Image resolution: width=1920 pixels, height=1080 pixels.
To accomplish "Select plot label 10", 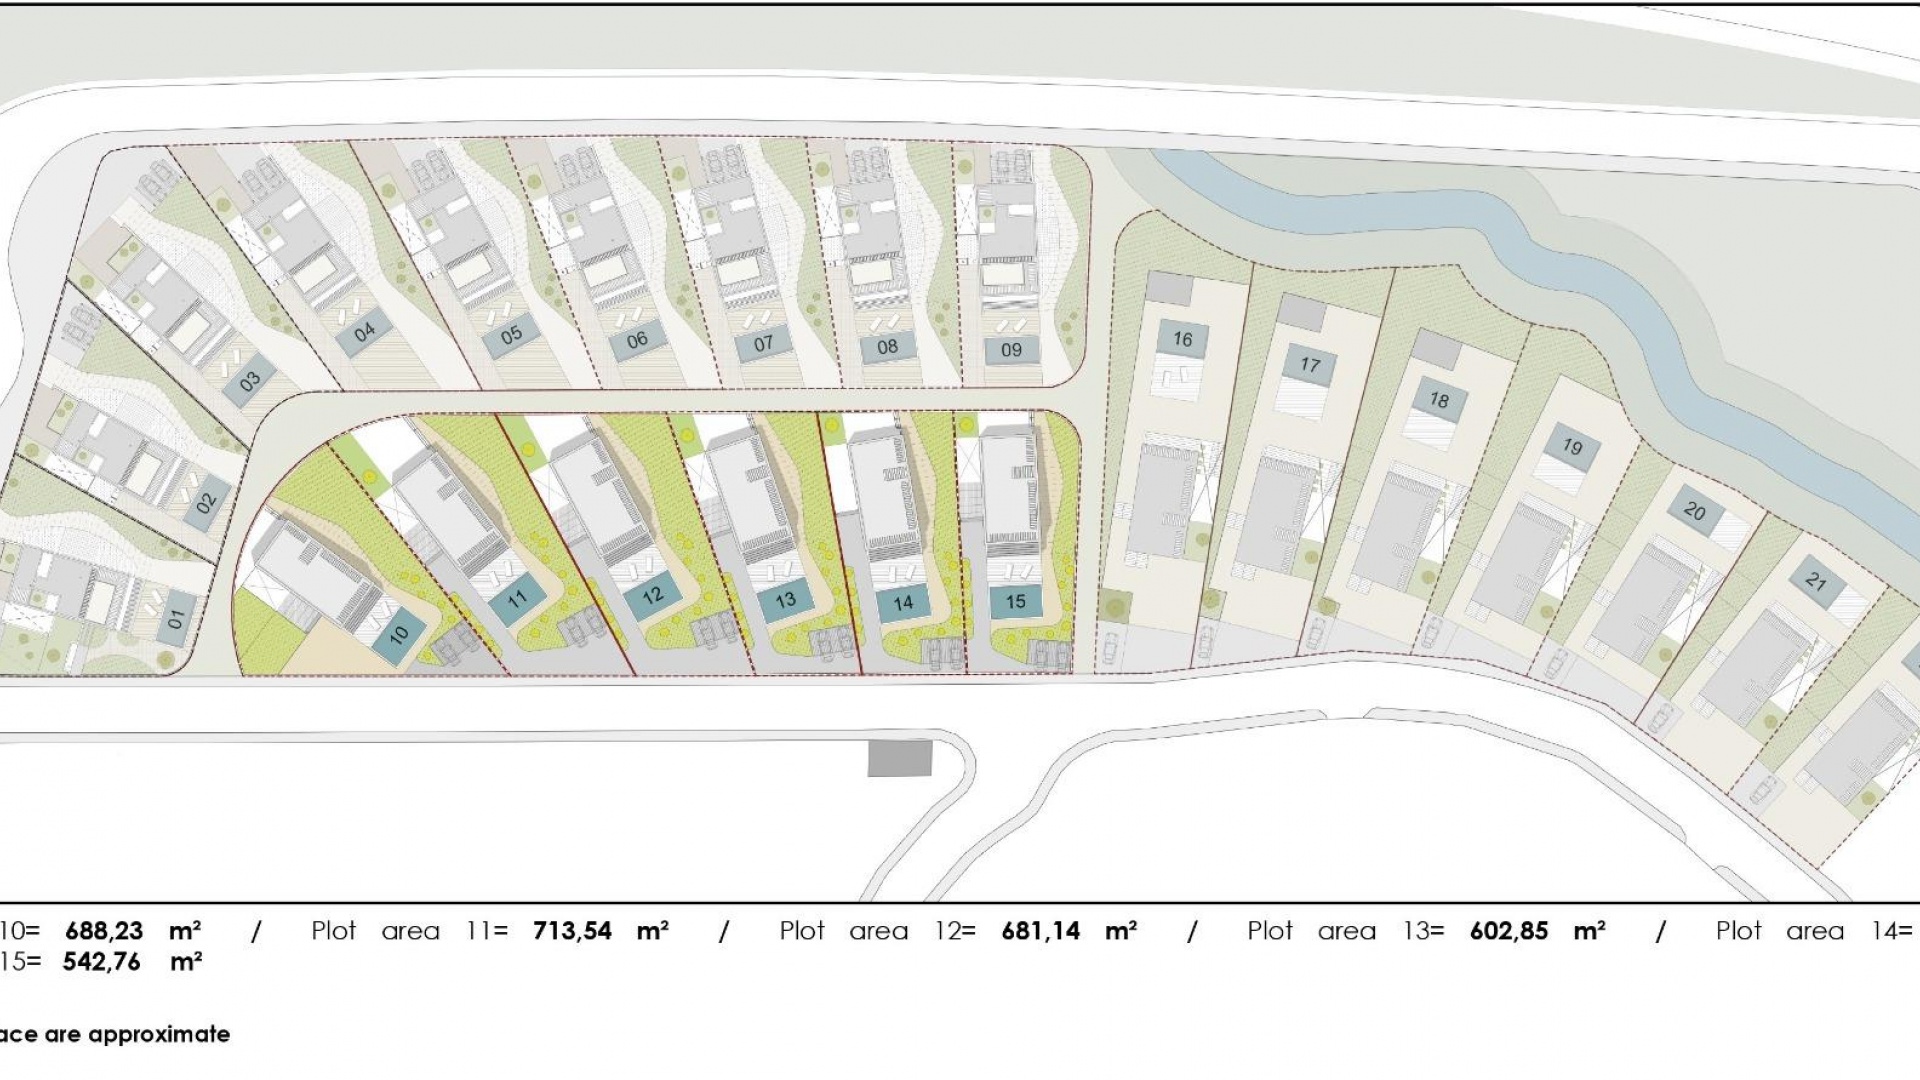I will tap(399, 634).
